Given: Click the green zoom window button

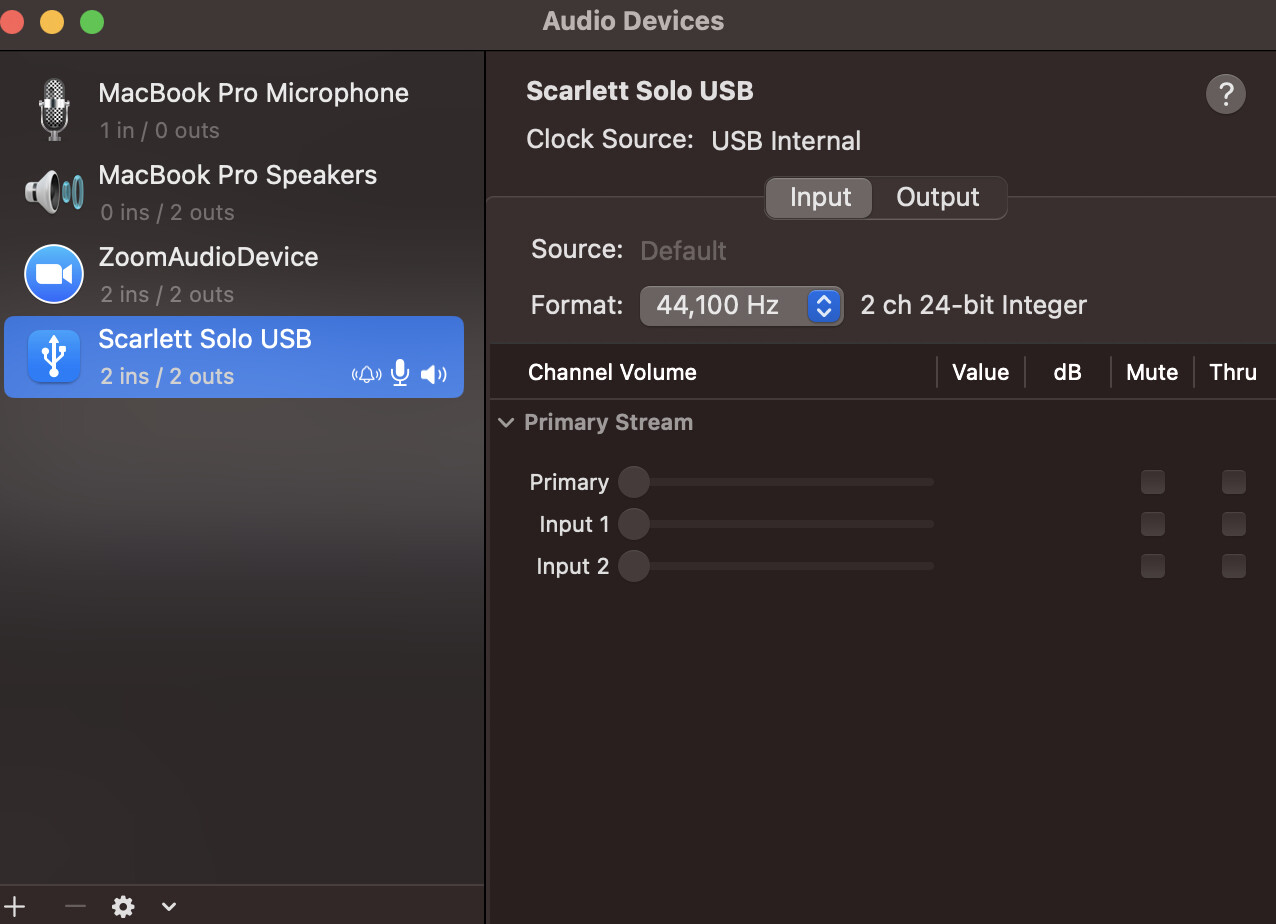Looking at the screenshot, I should 92,21.
